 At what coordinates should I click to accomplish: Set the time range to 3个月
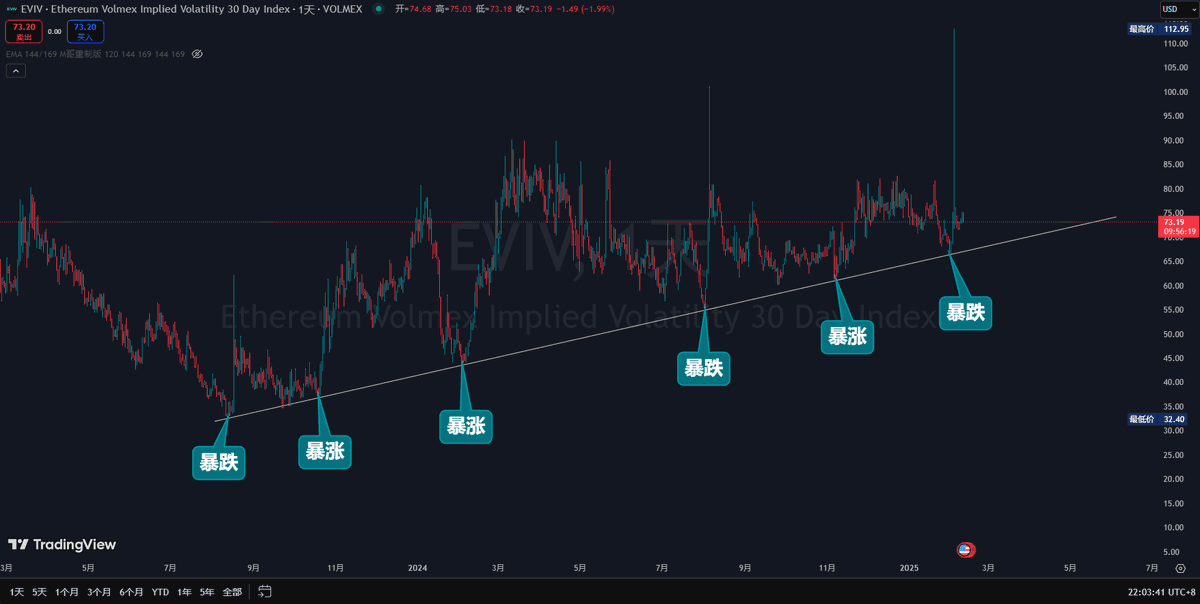(99, 592)
